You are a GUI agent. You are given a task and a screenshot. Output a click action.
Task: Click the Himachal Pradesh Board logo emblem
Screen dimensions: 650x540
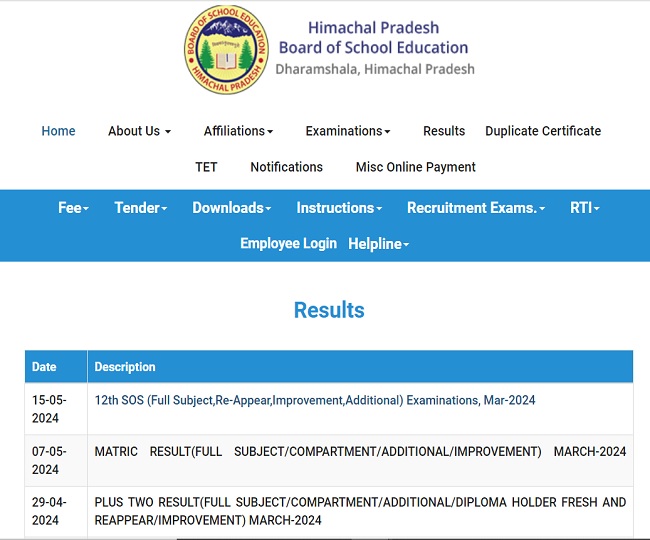(226, 48)
